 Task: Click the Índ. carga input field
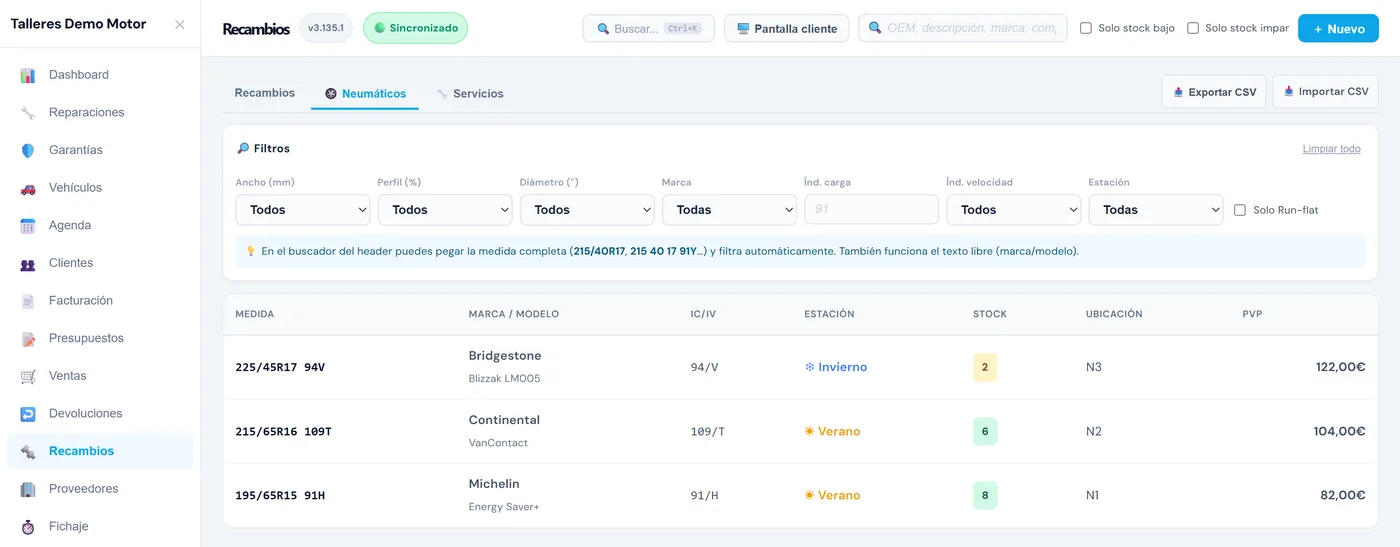(x=871, y=210)
